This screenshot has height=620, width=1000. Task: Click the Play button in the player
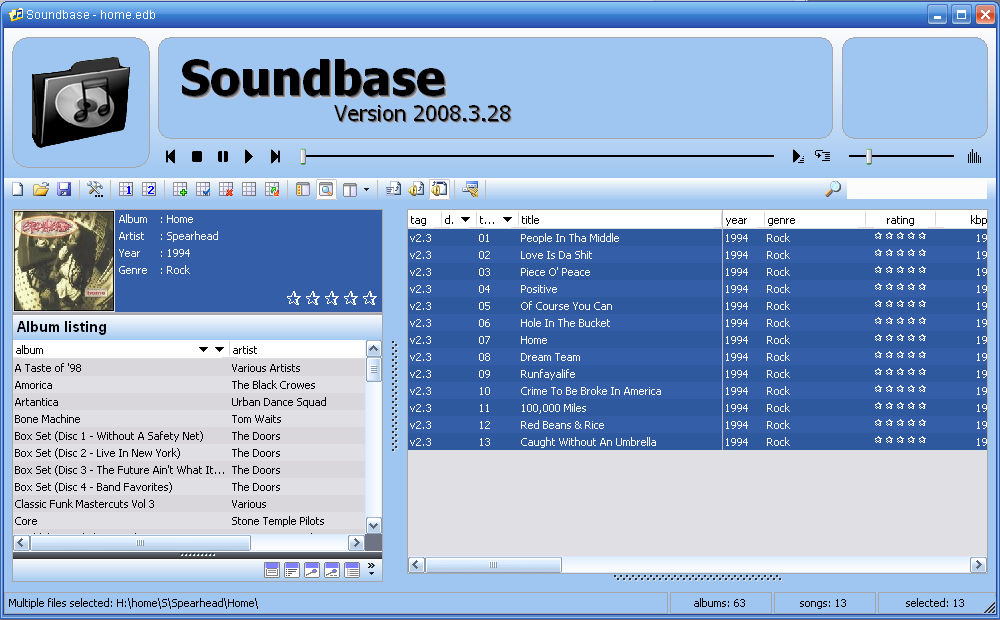click(249, 157)
